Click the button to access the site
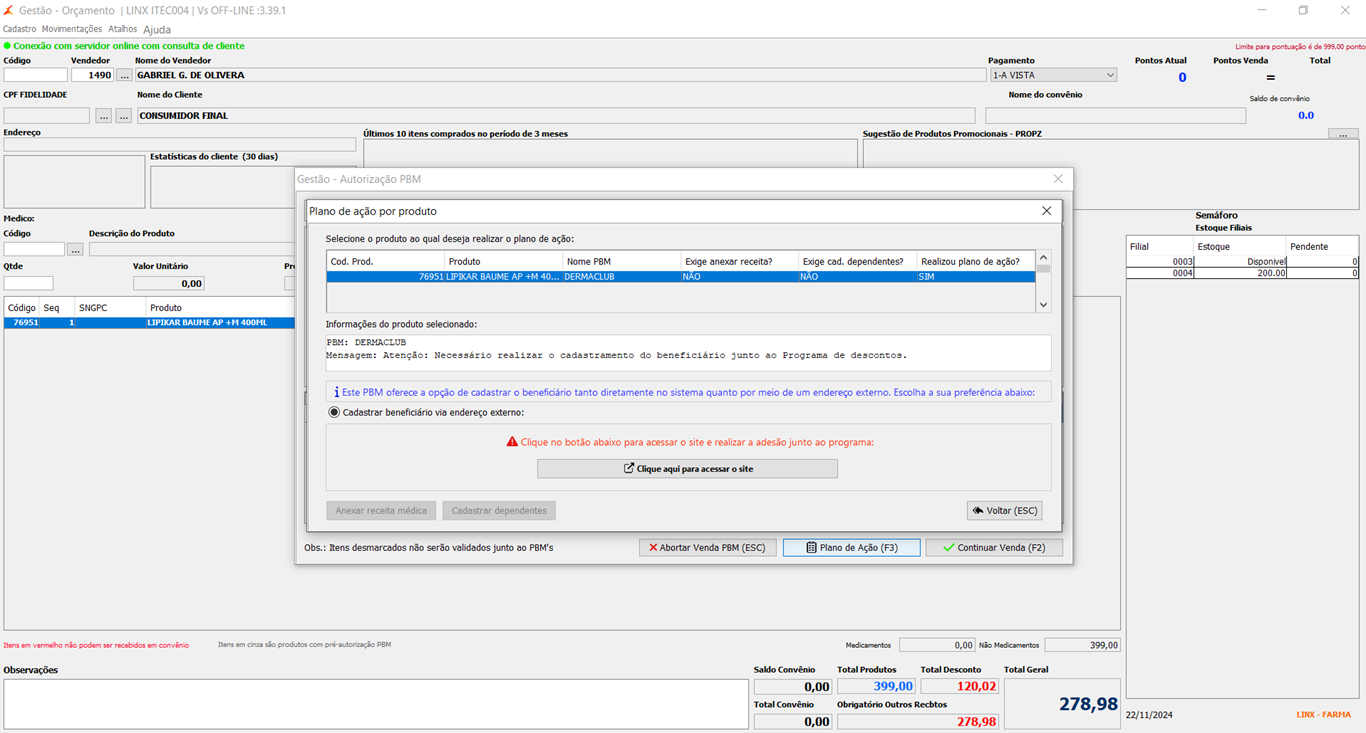Image resolution: width=1366 pixels, height=733 pixels. 687,468
